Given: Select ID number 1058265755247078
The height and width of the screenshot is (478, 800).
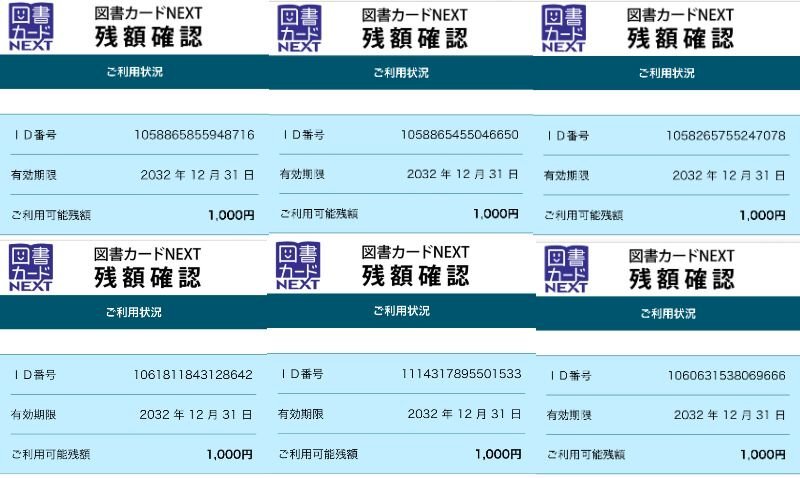Looking at the screenshot, I should pyautogui.click(x=726, y=136).
